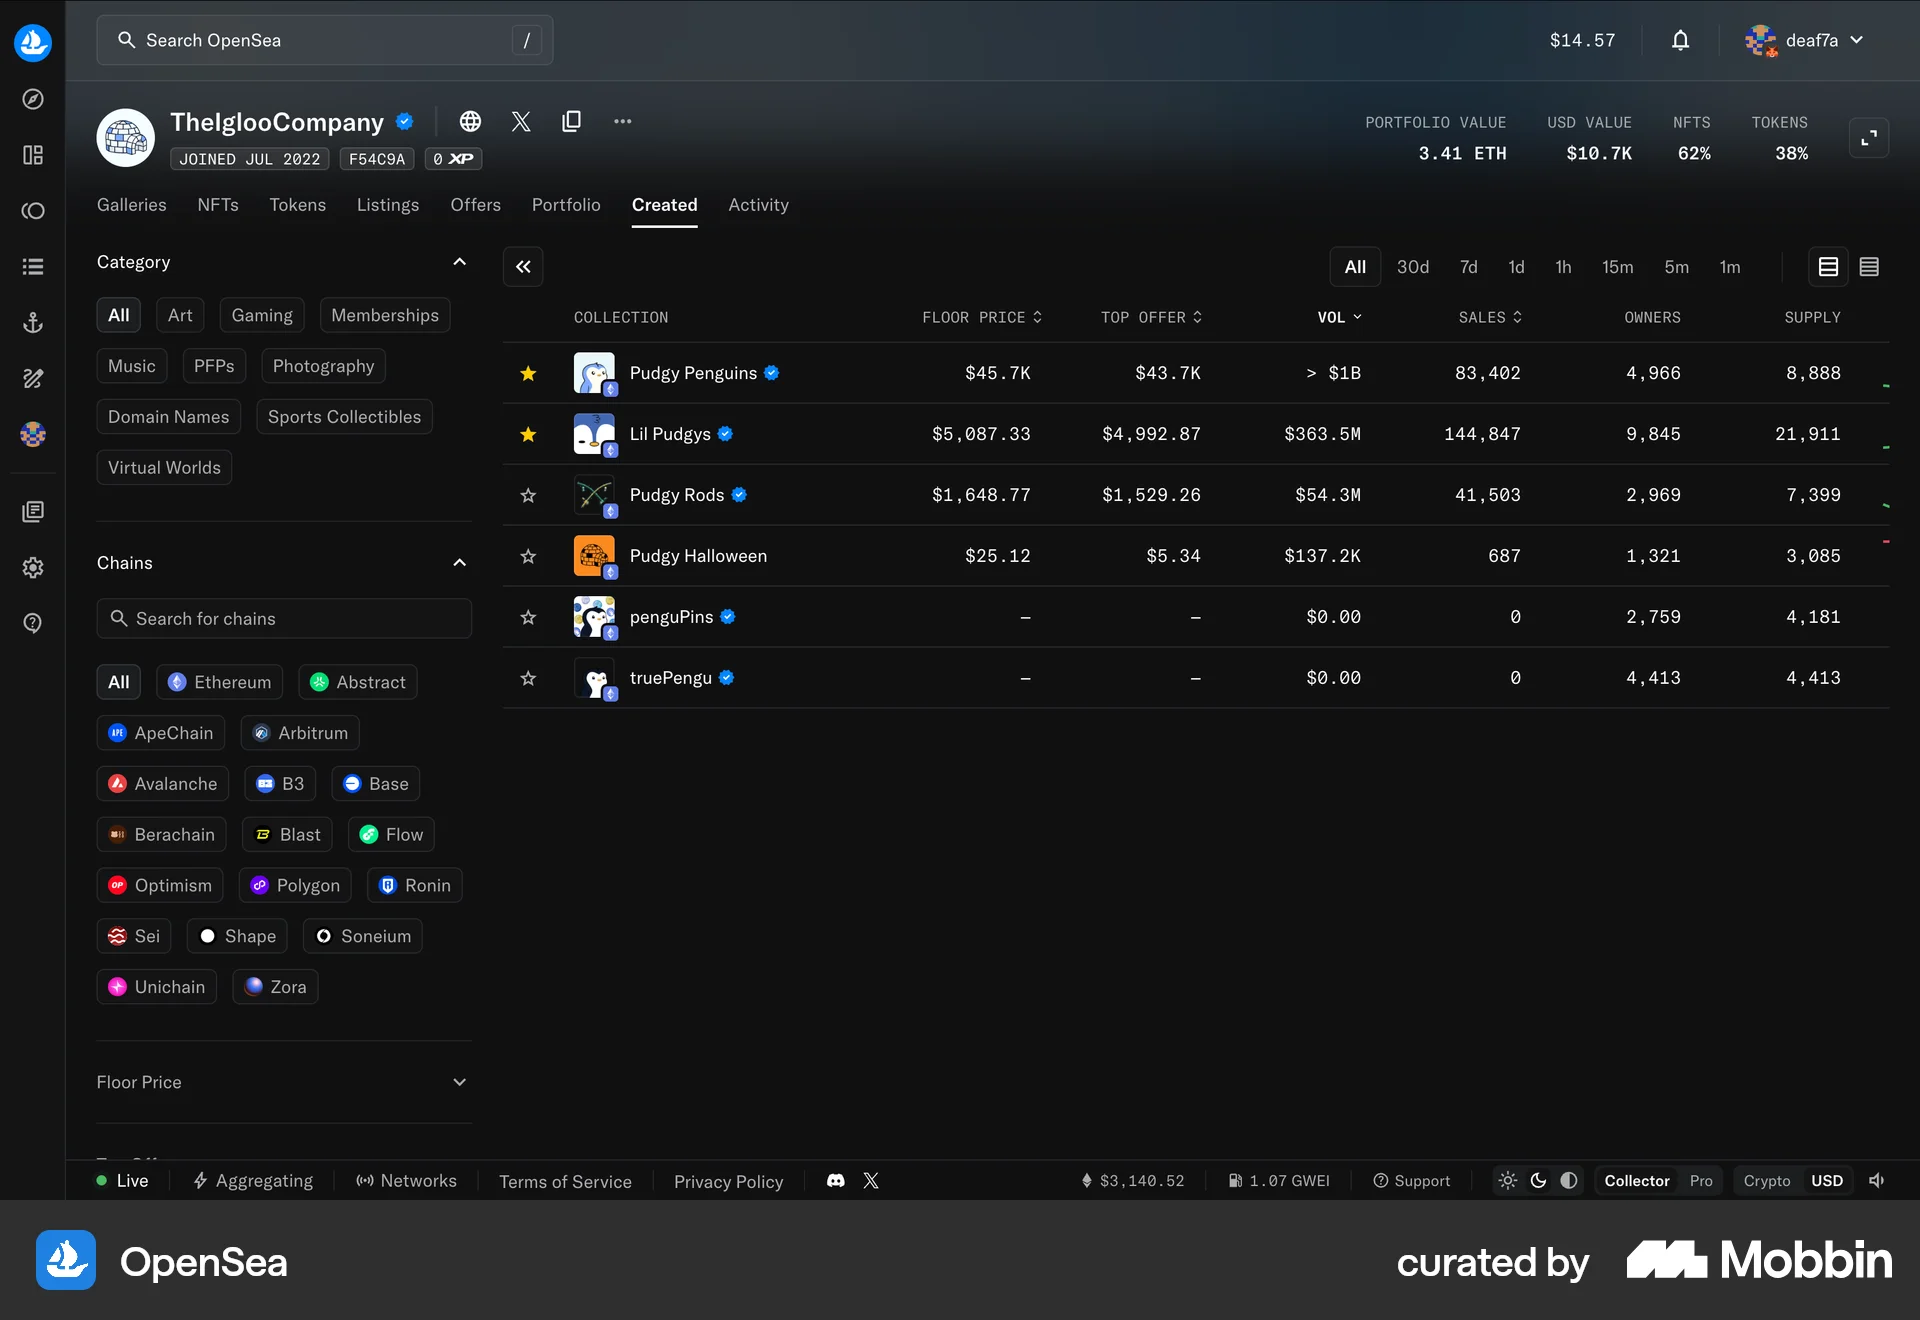Open the notifications bell
1920x1320 pixels.
click(x=1680, y=40)
